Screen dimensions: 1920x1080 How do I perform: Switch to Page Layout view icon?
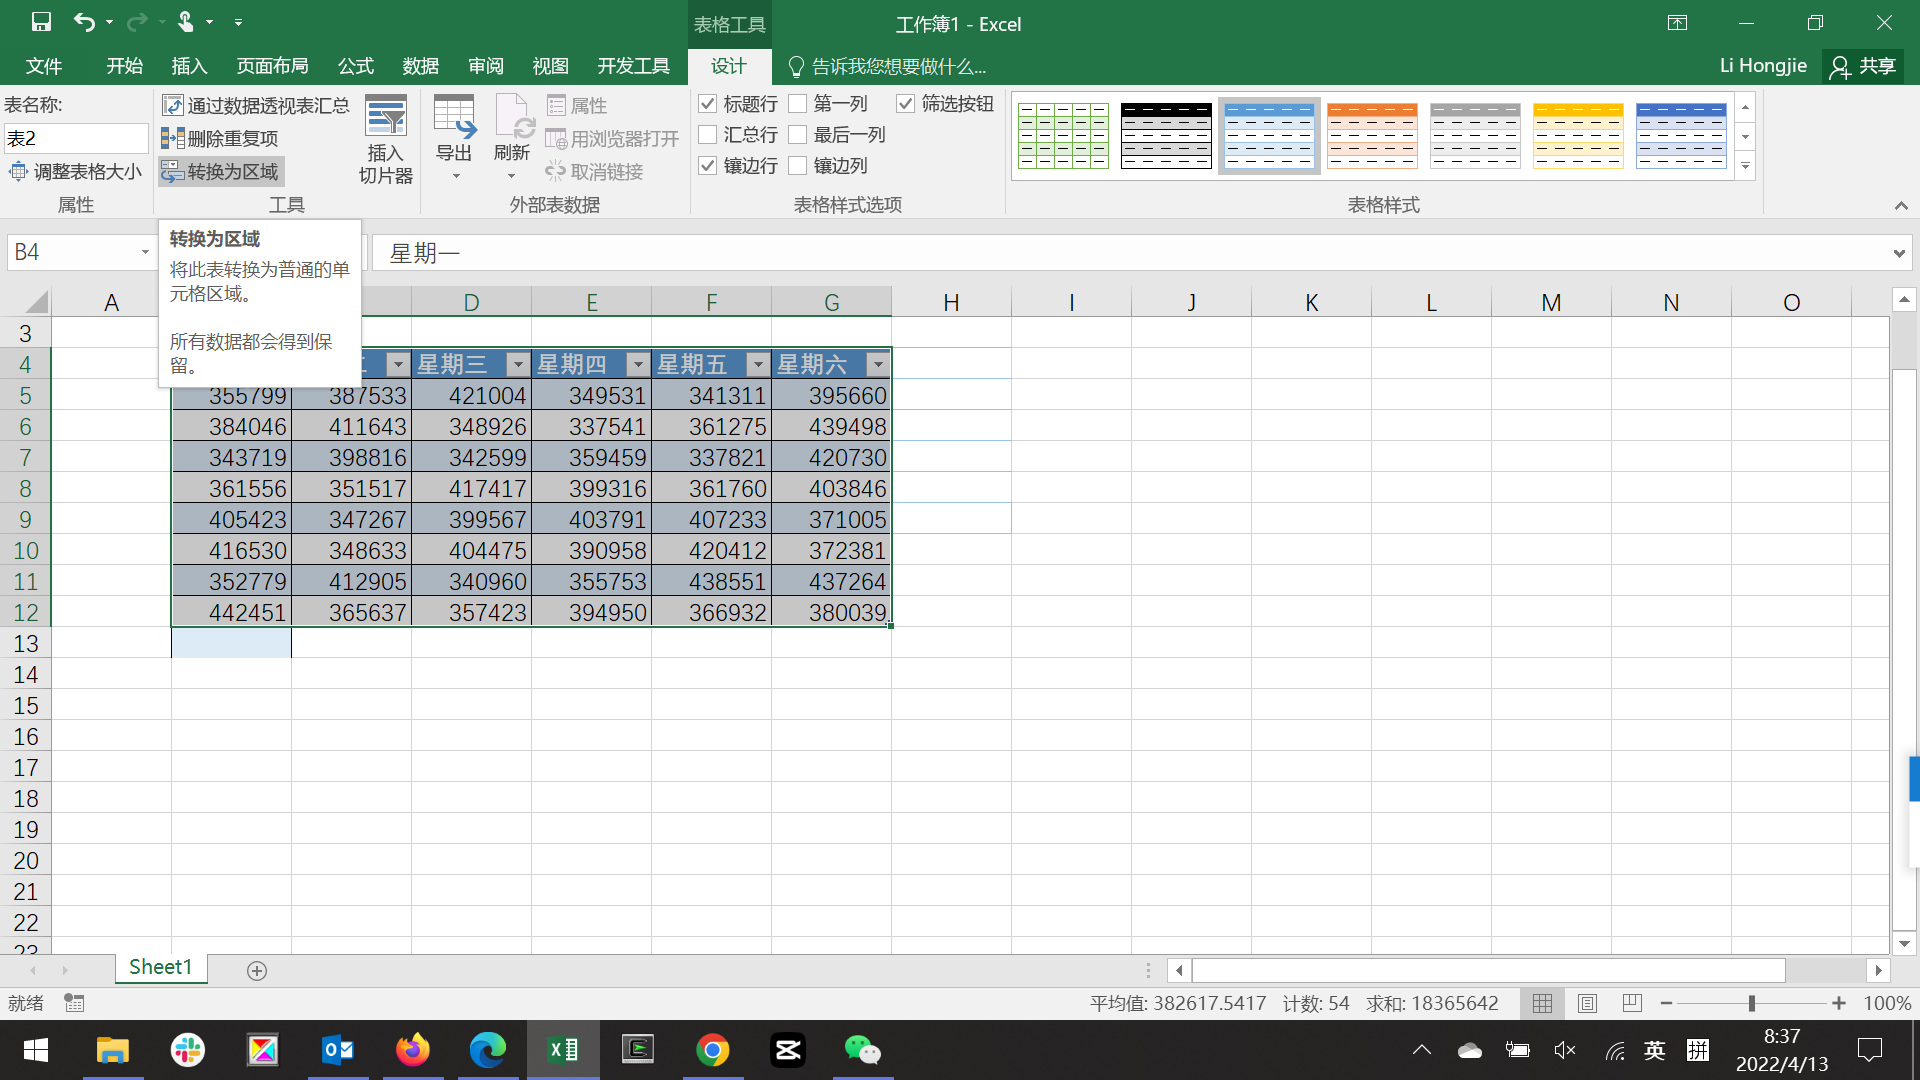coord(1587,1003)
